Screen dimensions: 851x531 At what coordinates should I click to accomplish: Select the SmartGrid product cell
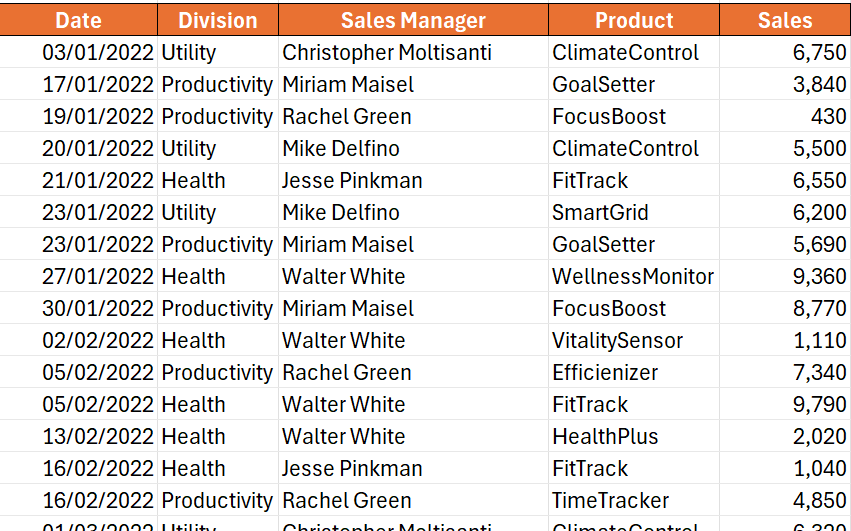600,213
